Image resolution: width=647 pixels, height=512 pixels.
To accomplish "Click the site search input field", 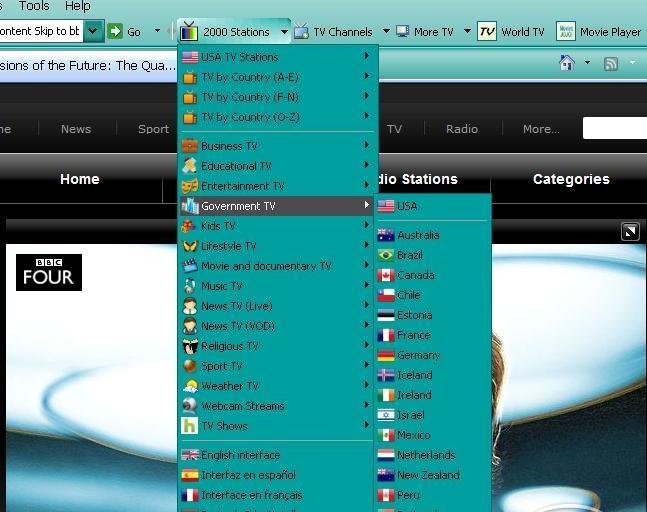I will click(615, 128).
